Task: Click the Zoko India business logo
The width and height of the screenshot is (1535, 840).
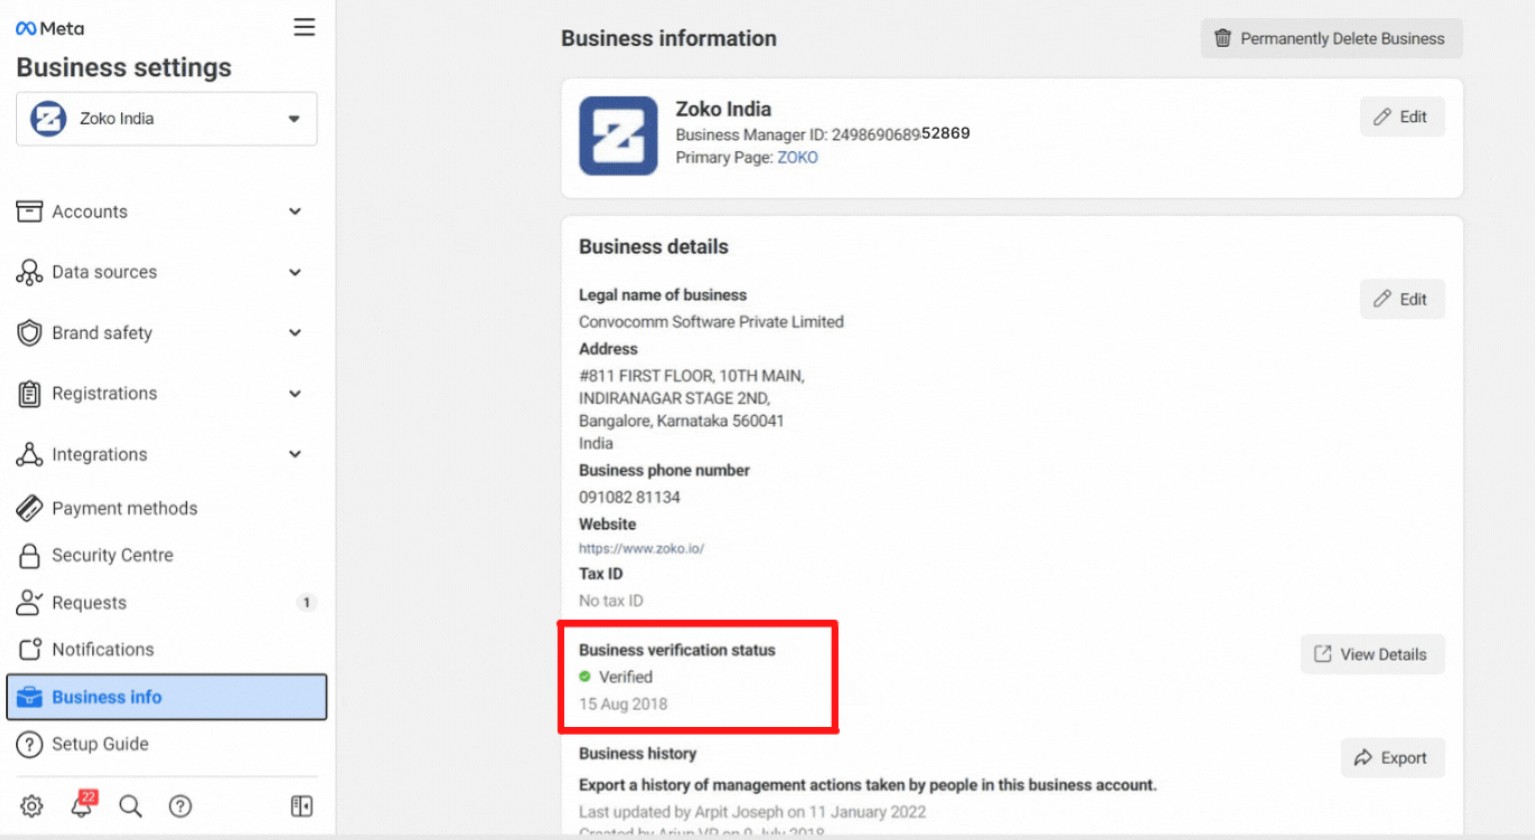Action: [618, 136]
